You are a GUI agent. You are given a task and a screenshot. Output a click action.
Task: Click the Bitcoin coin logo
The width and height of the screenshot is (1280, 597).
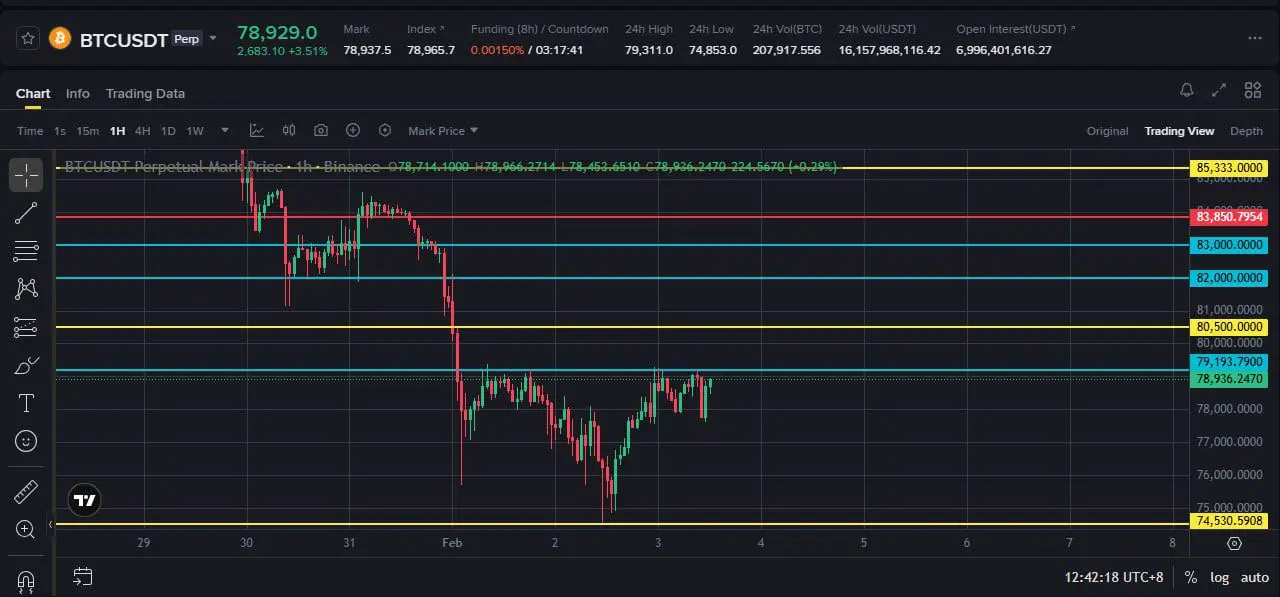(x=60, y=39)
